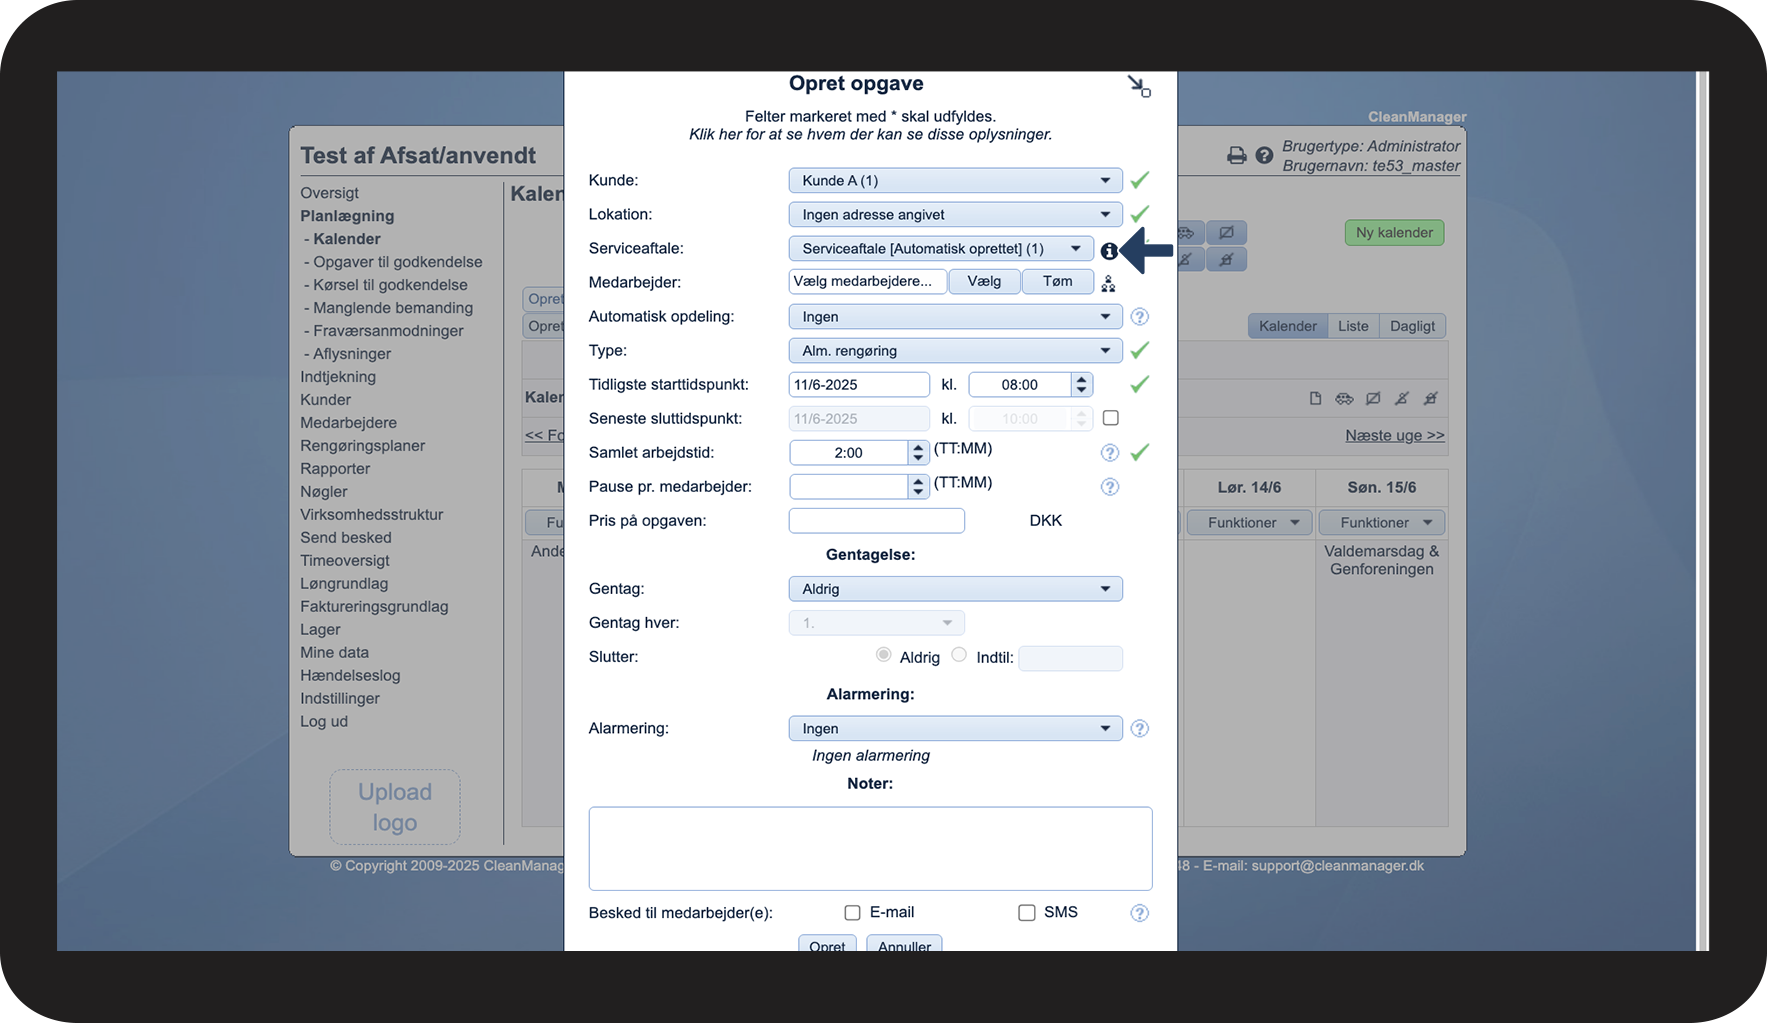
Task: Open the Gentag hver dropdown
Action: (877, 623)
